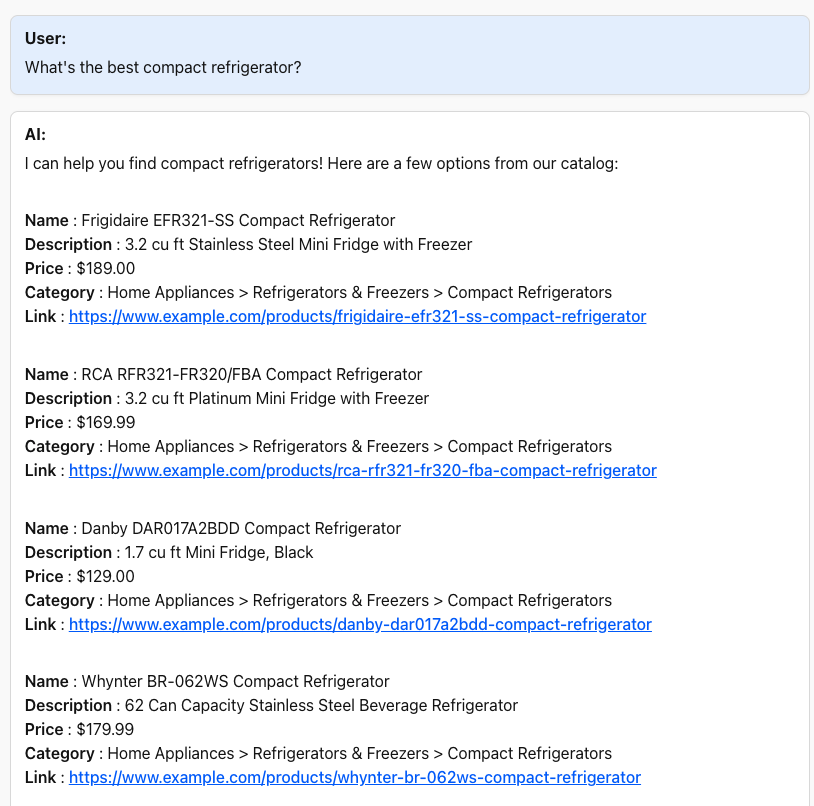Click the AI: label
This screenshot has width=814, height=806.
(x=33, y=134)
